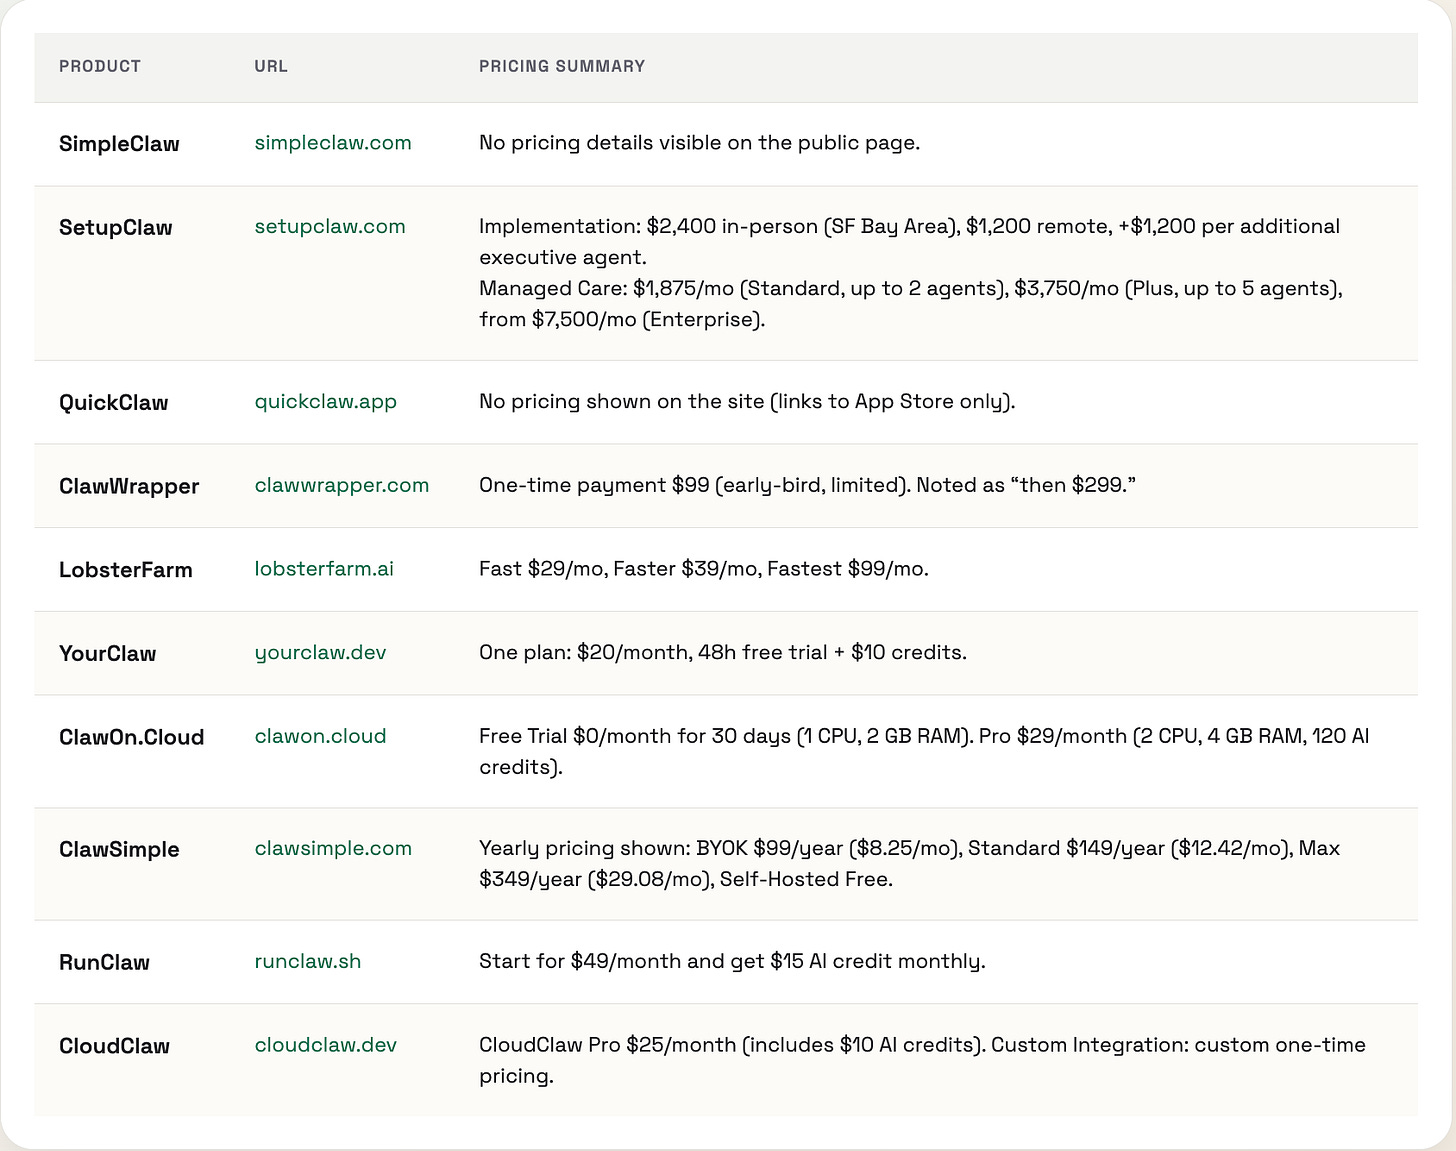Viewport: 1456px width, 1151px height.
Task: Click 'No pricing shown on the site' text
Action: pos(747,402)
